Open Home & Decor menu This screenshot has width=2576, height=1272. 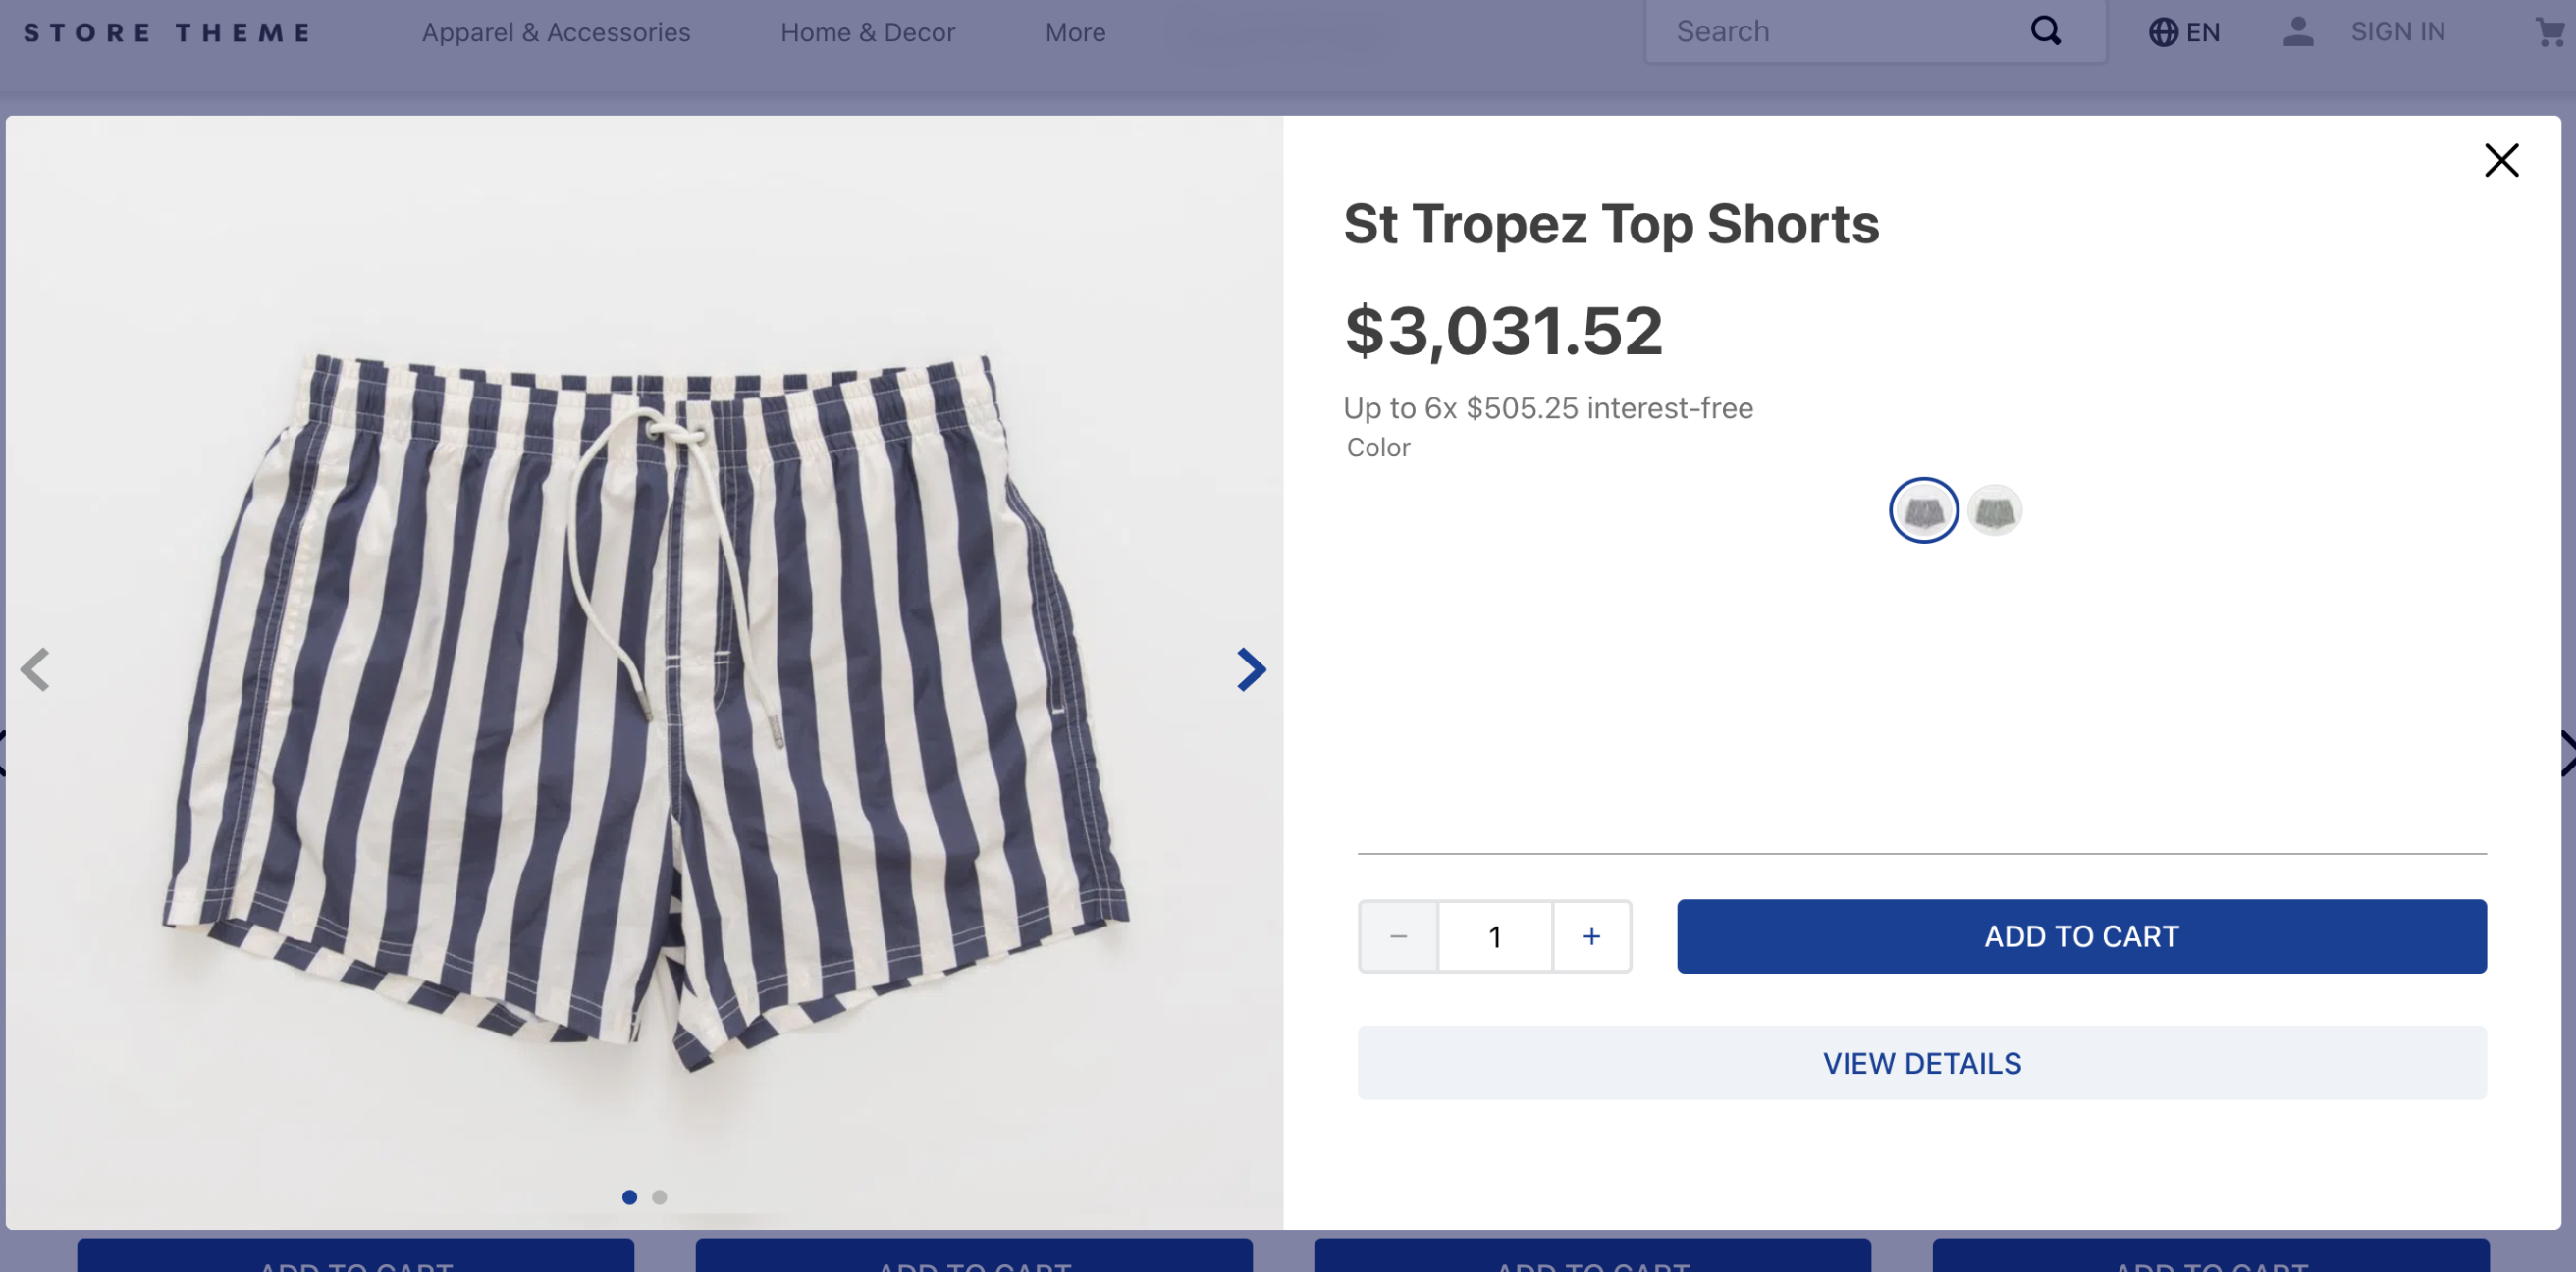click(867, 33)
